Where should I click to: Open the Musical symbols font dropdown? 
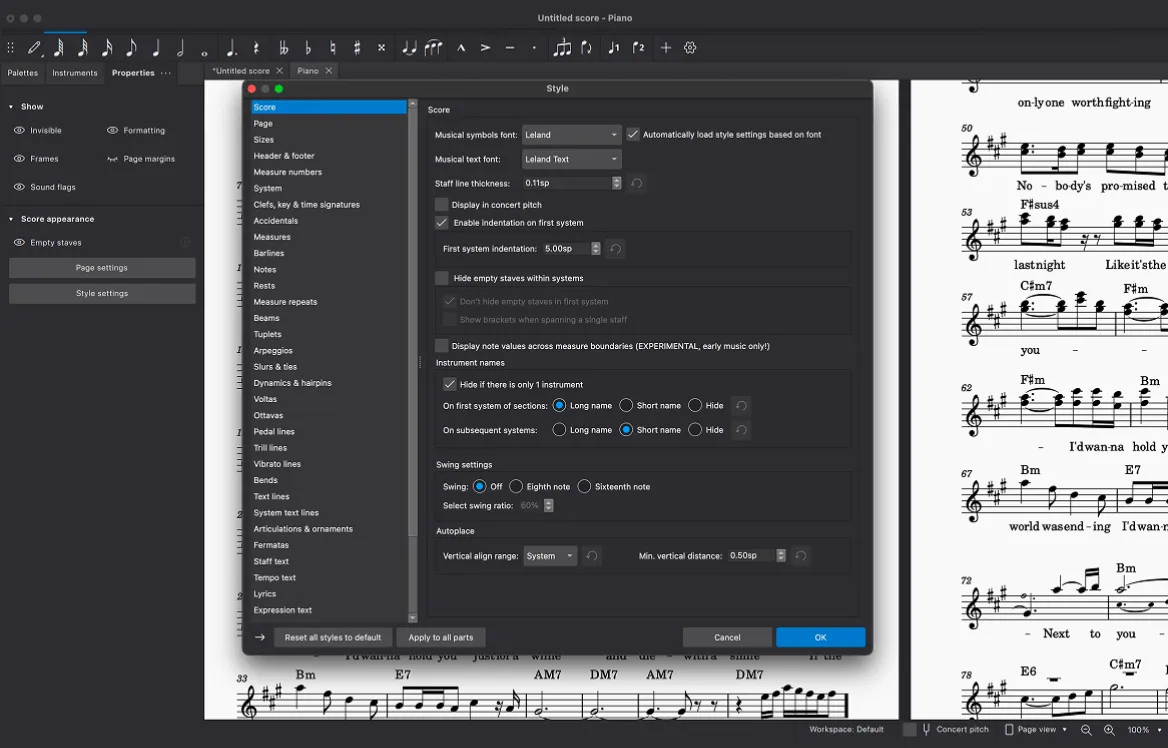point(571,134)
